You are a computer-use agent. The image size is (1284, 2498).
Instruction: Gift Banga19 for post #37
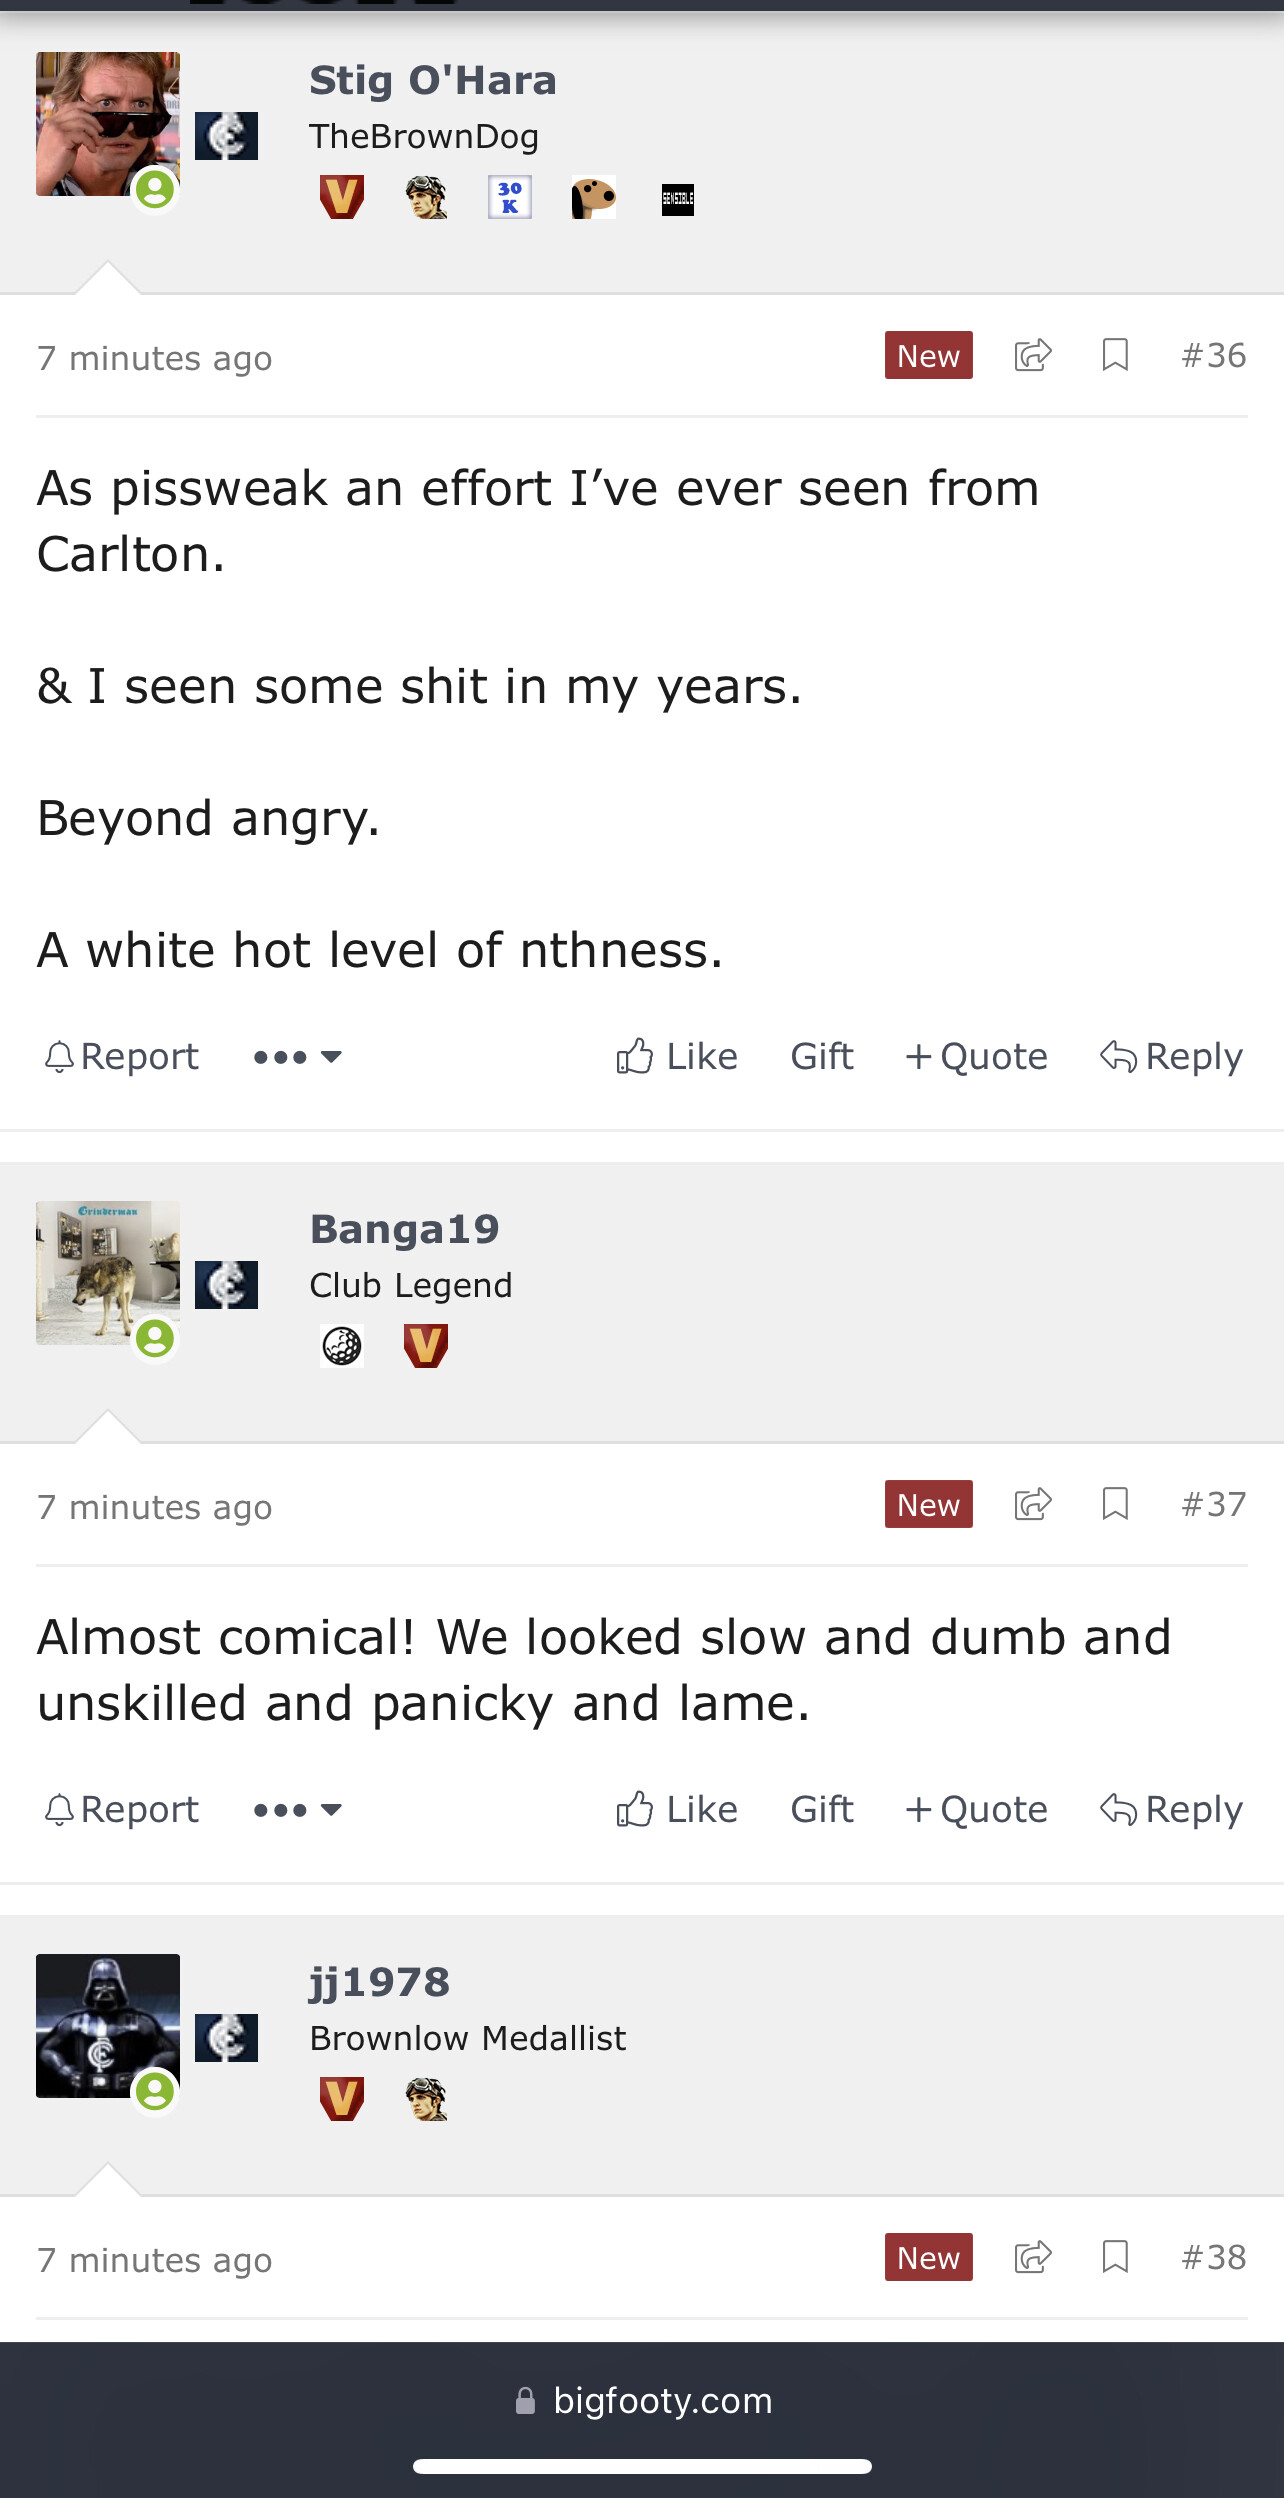point(822,1810)
